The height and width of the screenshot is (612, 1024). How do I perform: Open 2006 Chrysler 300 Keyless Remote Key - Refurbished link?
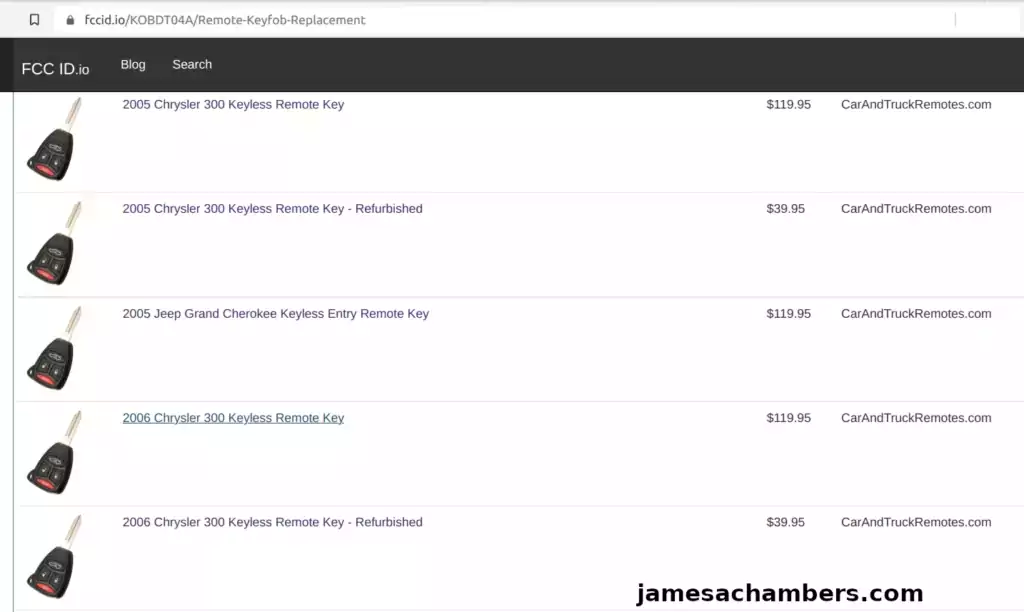pos(272,523)
